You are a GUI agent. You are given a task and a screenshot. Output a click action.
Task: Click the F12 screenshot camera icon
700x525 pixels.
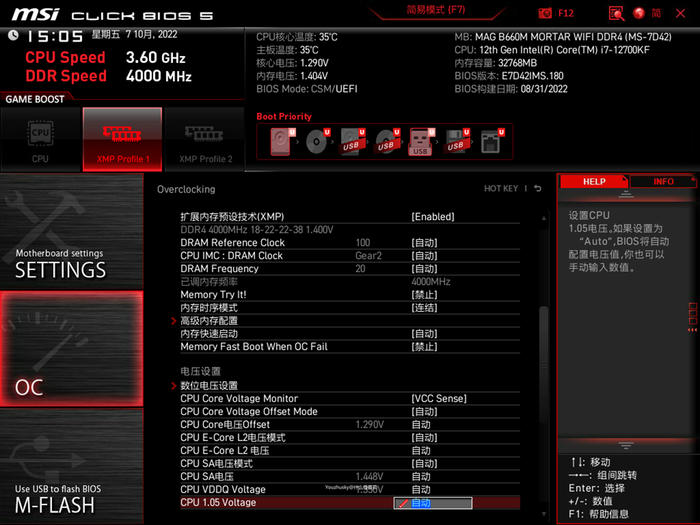pos(545,13)
